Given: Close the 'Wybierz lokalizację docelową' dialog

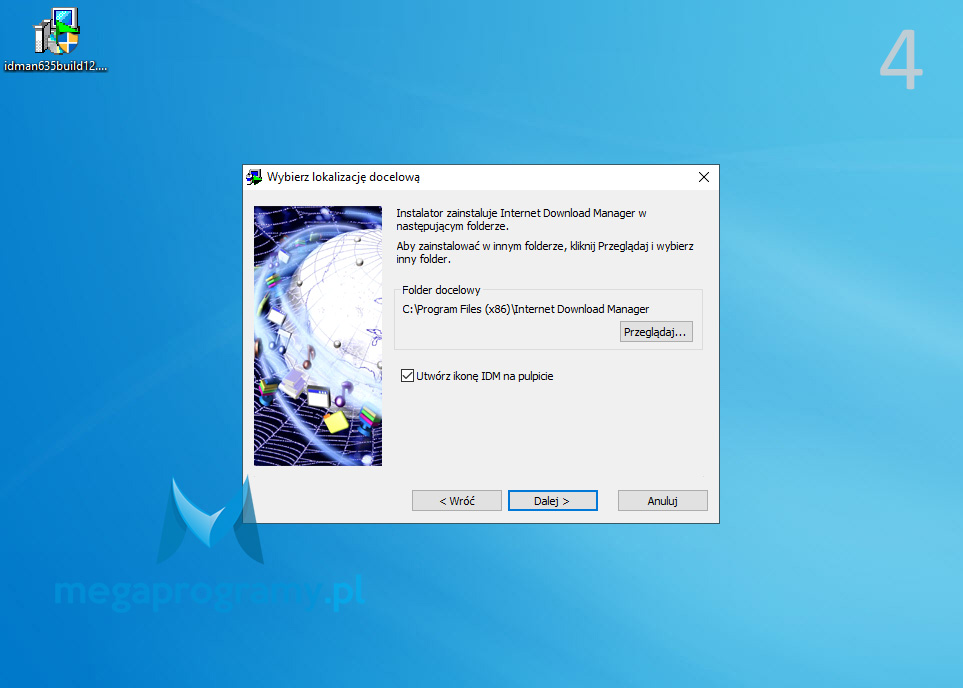Looking at the screenshot, I should [704, 178].
